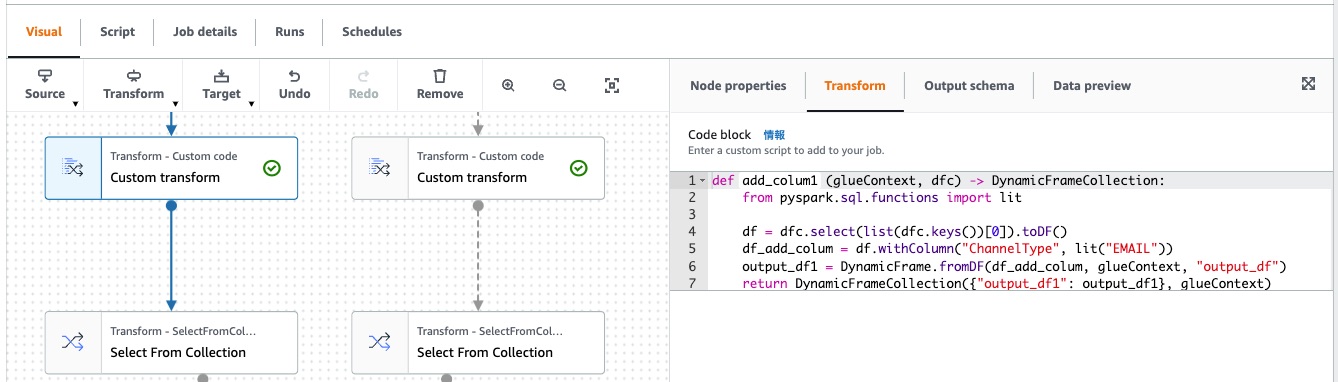Click the Transform toolbar icon

coord(133,76)
